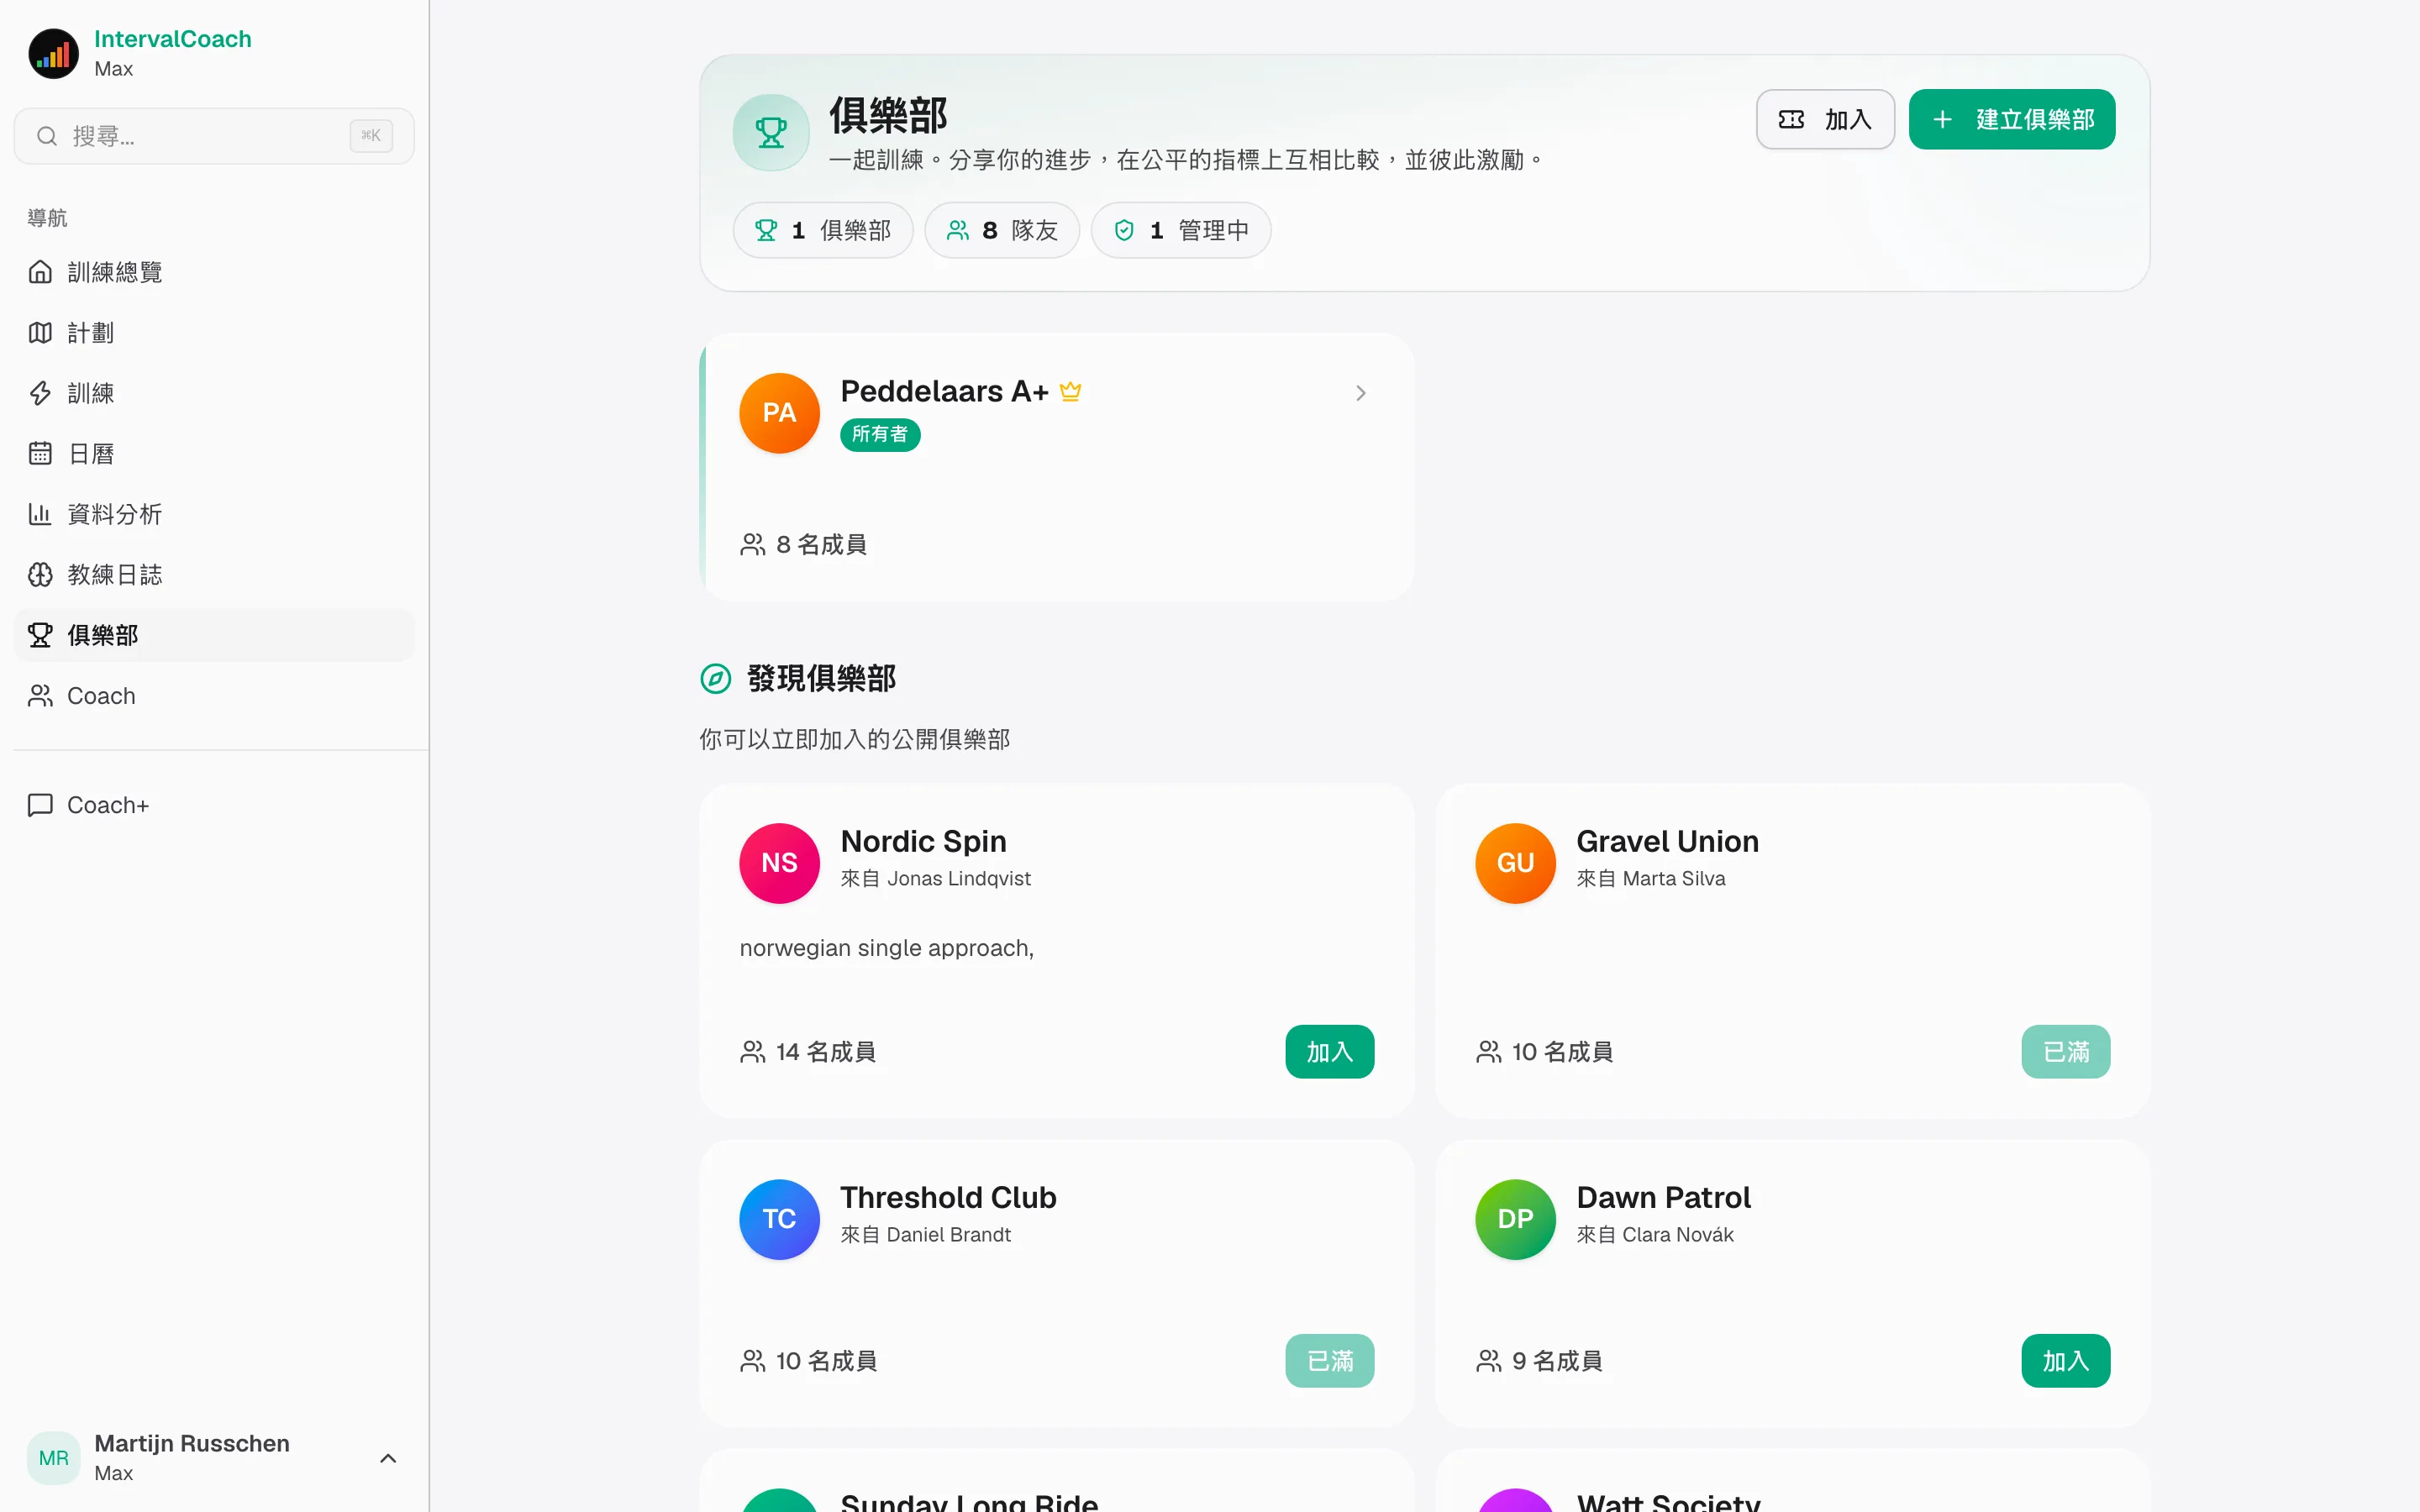The image size is (2420, 1512).
Task: Click the plus icon on 建立俱樂部
Action: (x=1942, y=120)
